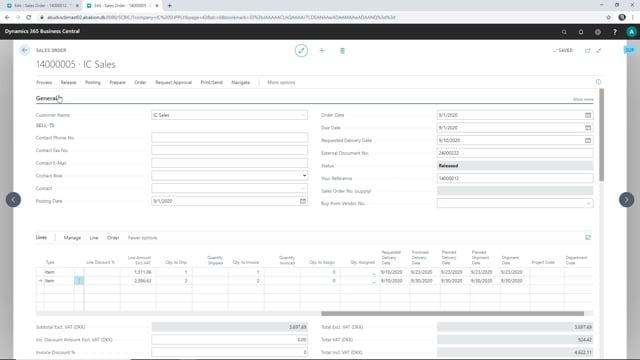Click Show more in General section
Viewport: 640px width, 360px height.
click(x=583, y=99)
